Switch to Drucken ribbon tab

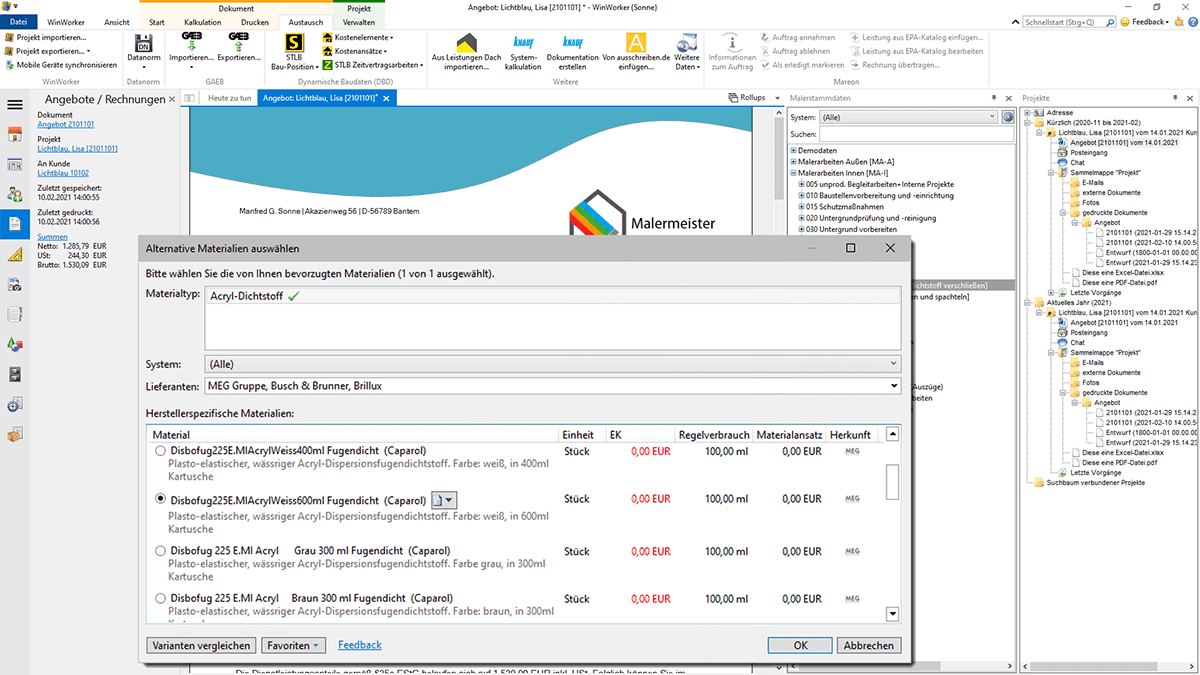[255, 21]
